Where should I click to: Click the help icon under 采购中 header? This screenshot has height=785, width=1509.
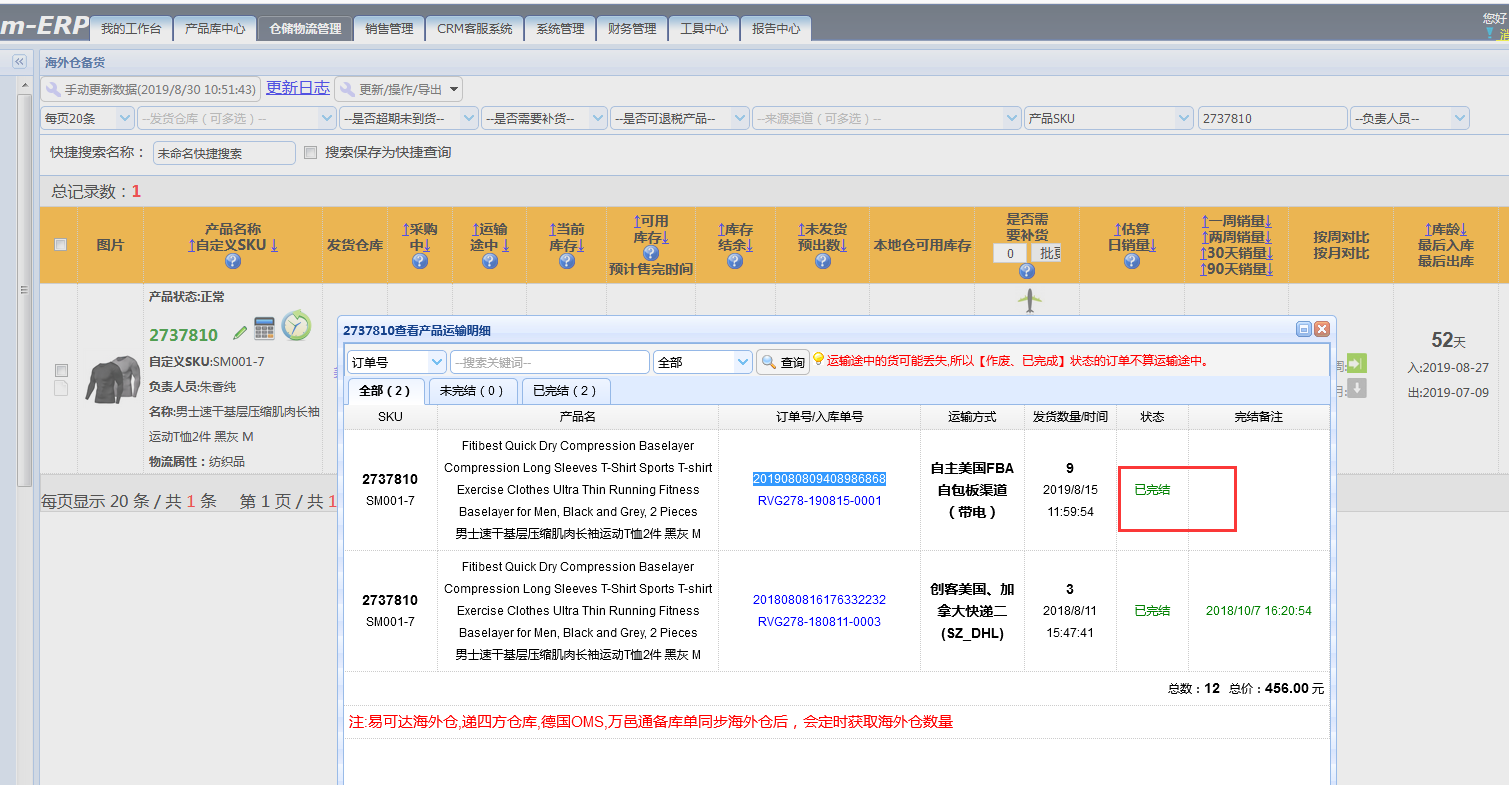pyautogui.click(x=419, y=261)
